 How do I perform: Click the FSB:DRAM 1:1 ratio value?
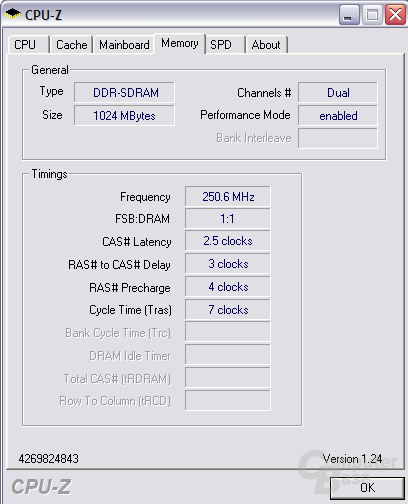click(x=228, y=219)
